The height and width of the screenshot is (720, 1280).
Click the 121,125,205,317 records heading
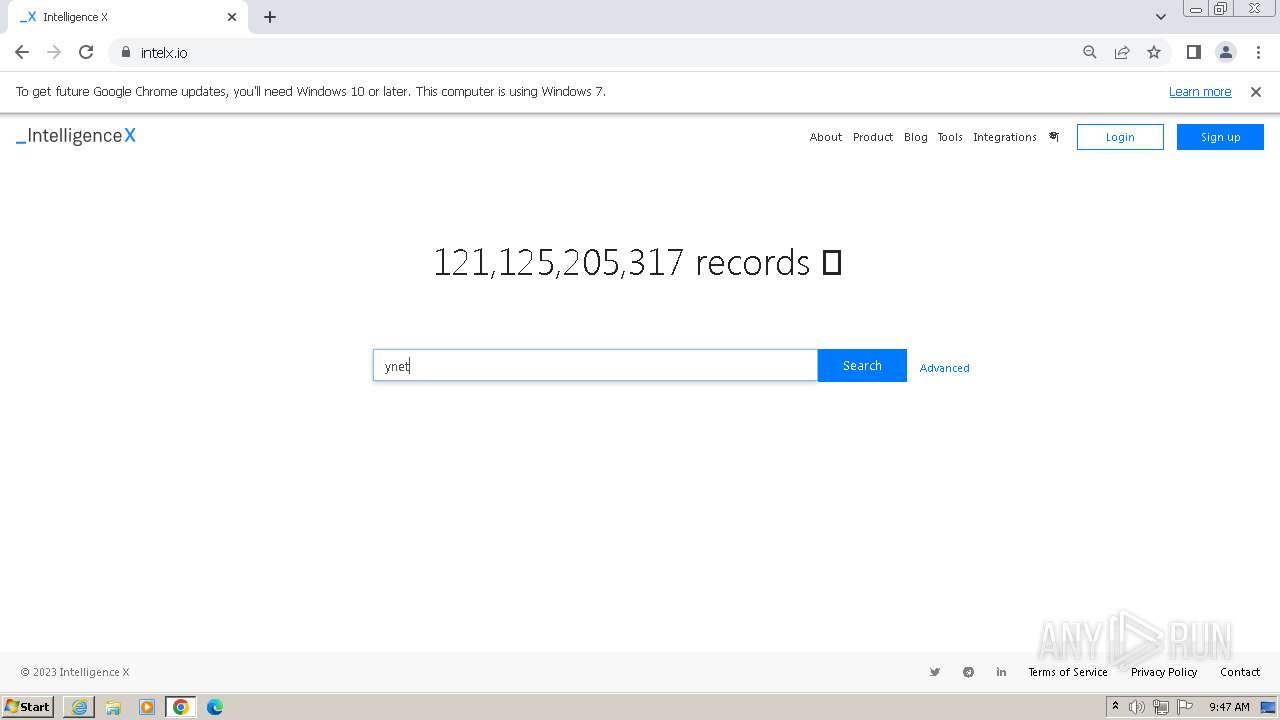[621, 262]
